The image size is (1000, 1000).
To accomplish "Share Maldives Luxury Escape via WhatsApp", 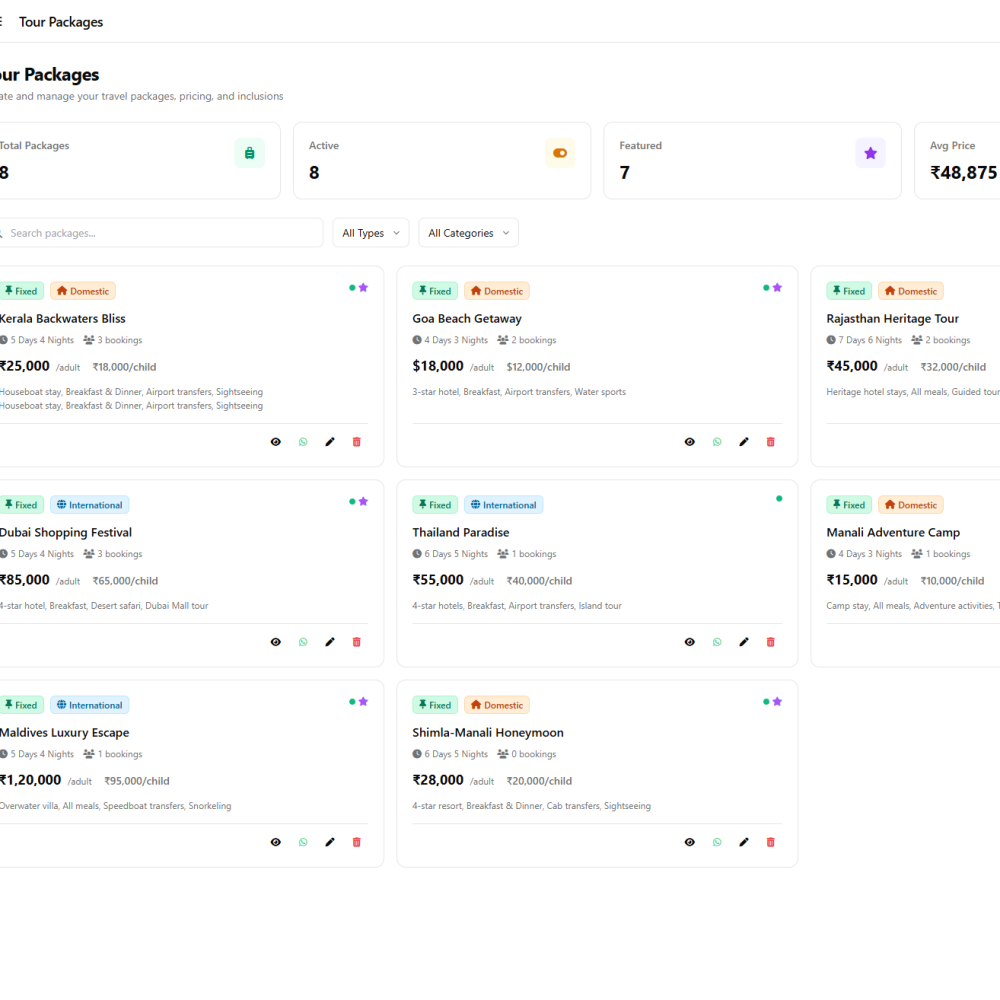I will (x=303, y=842).
